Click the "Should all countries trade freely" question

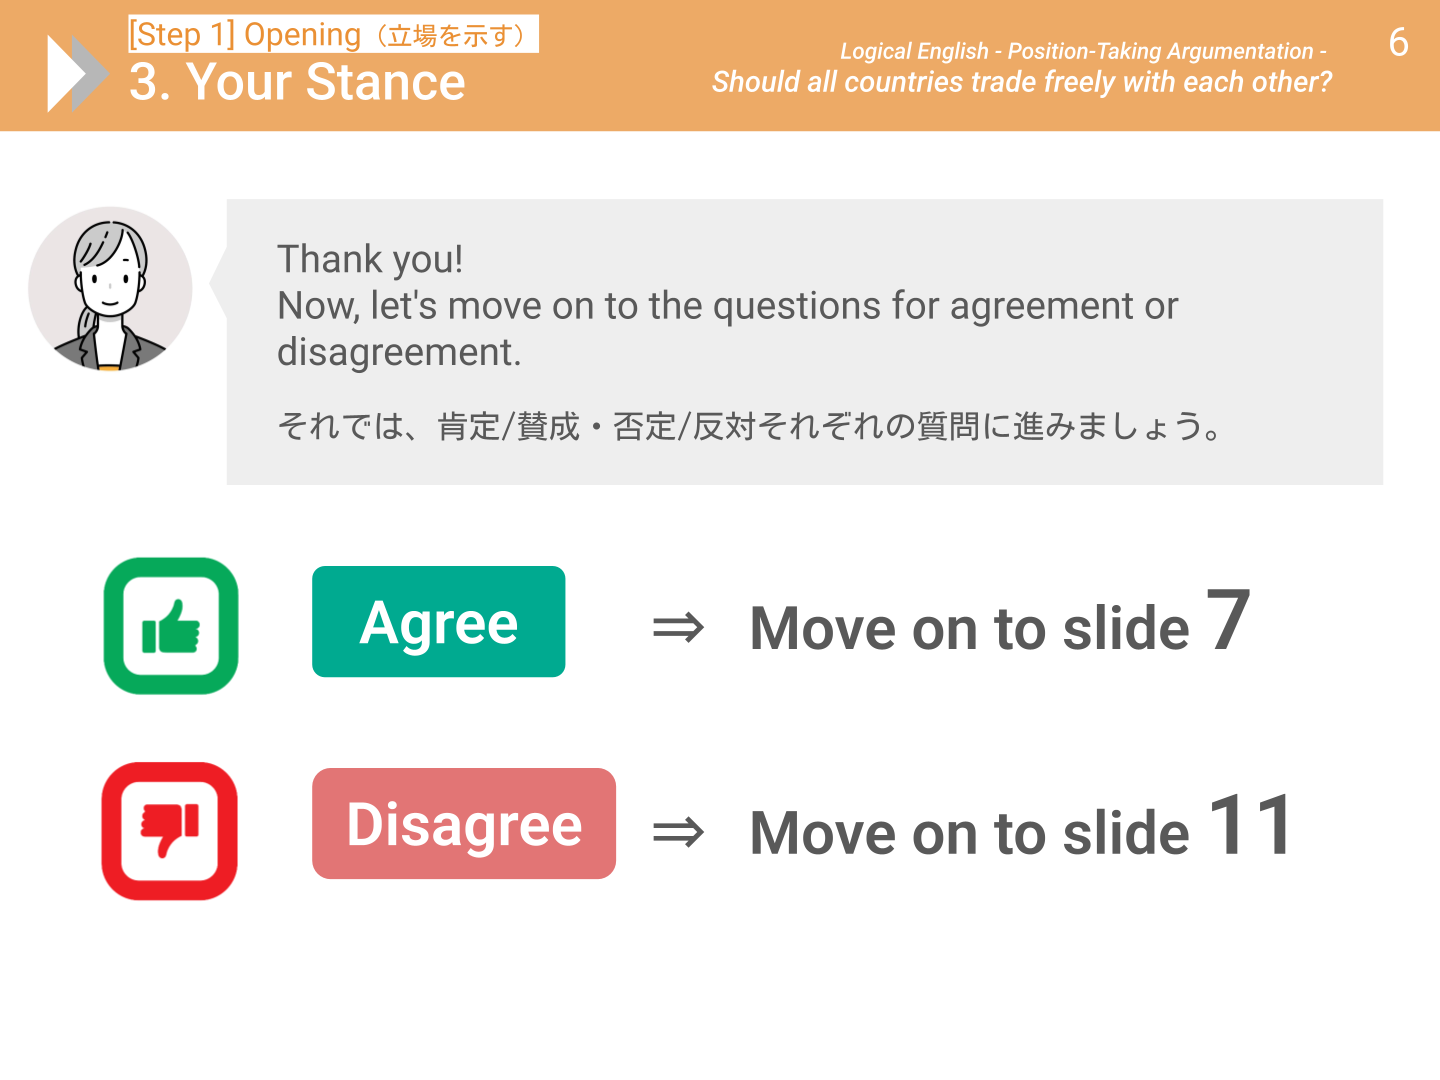click(1021, 82)
